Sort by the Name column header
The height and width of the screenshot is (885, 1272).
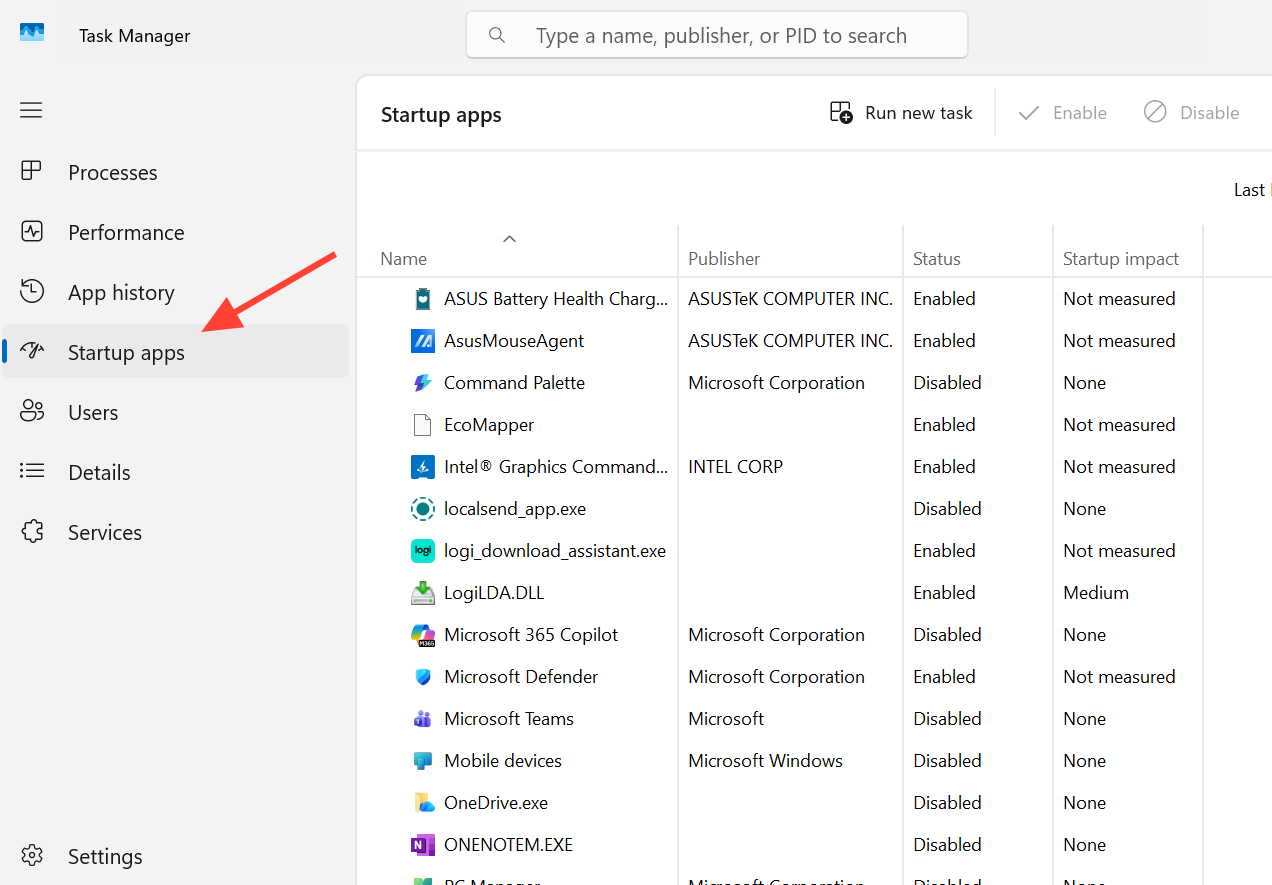pos(403,259)
